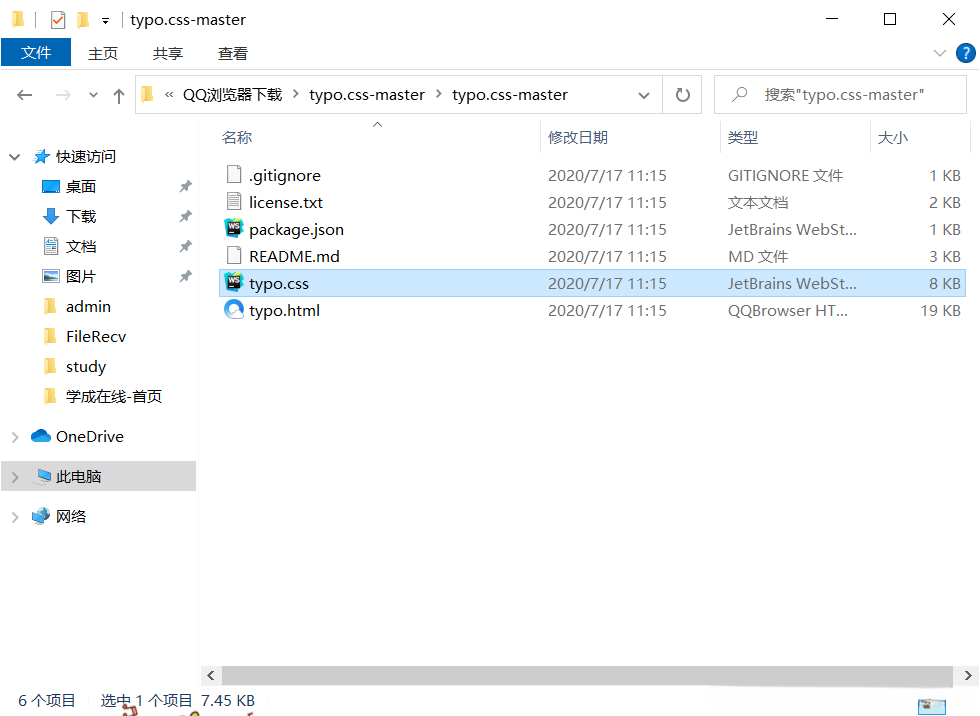Select the file name package.json
The height and width of the screenshot is (716, 980).
296,229
